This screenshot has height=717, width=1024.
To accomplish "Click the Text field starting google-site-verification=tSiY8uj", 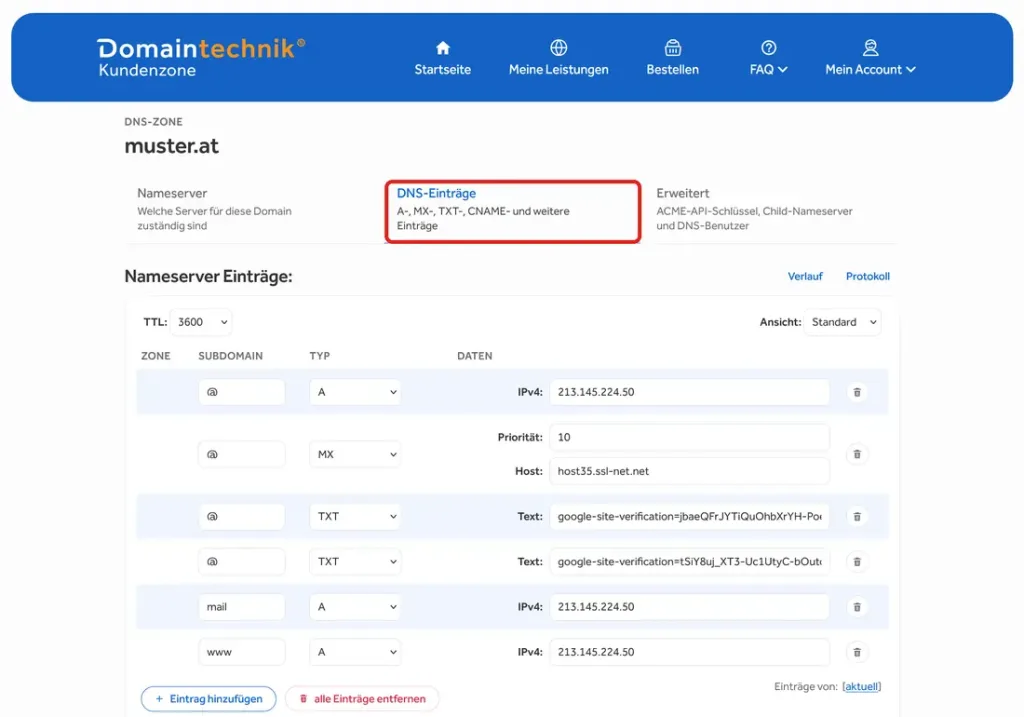I will coord(689,562).
